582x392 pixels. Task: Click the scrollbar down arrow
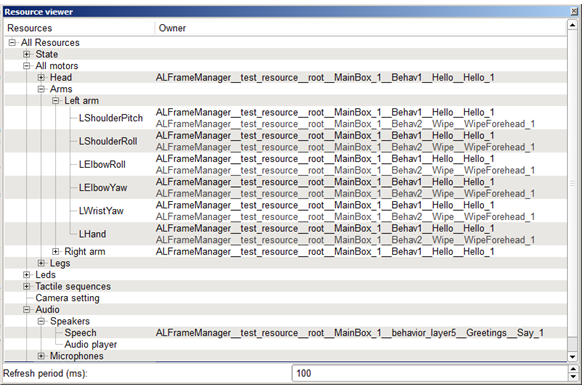click(572, 357)
